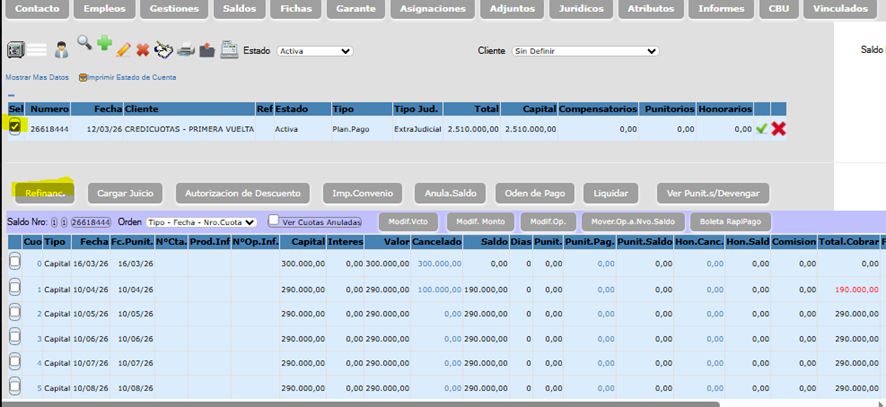Click the small icon beside Imprimir Estado de Cuenta
Viewport: 886px width, 407px height.
(83, 77)
